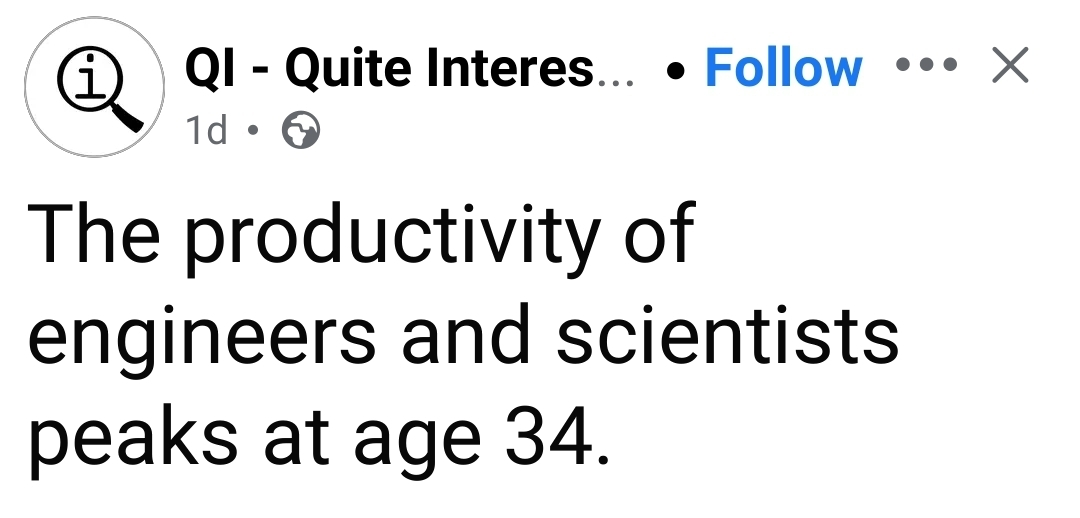Dismiss the post with the X icon
The width and height of the screenshot is (1080, 518).
[x=1008, y=66]
